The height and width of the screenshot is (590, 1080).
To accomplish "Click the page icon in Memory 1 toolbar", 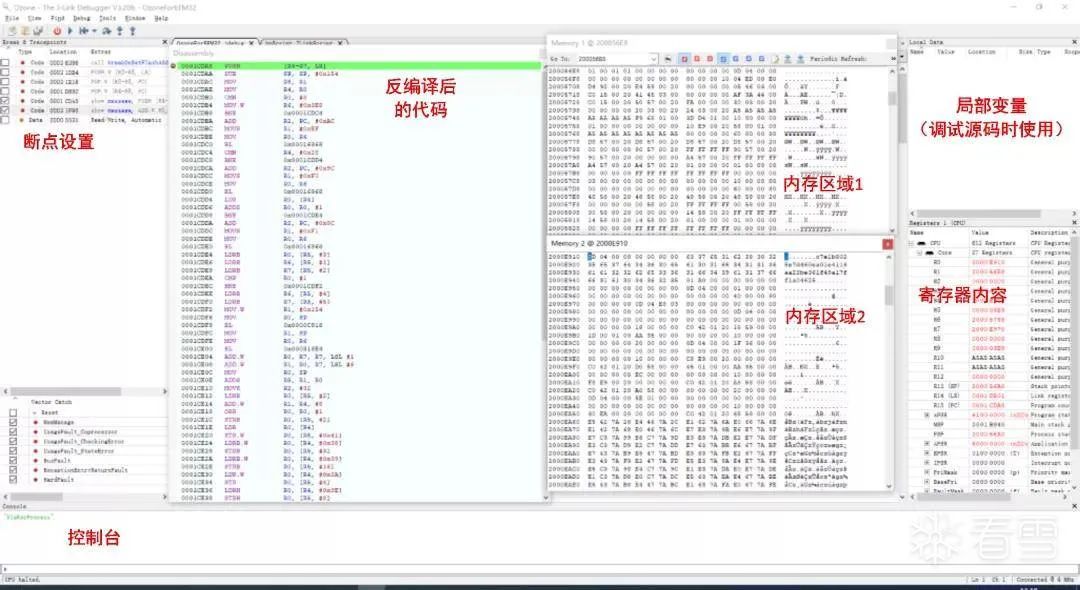I will tap(775, 59).
